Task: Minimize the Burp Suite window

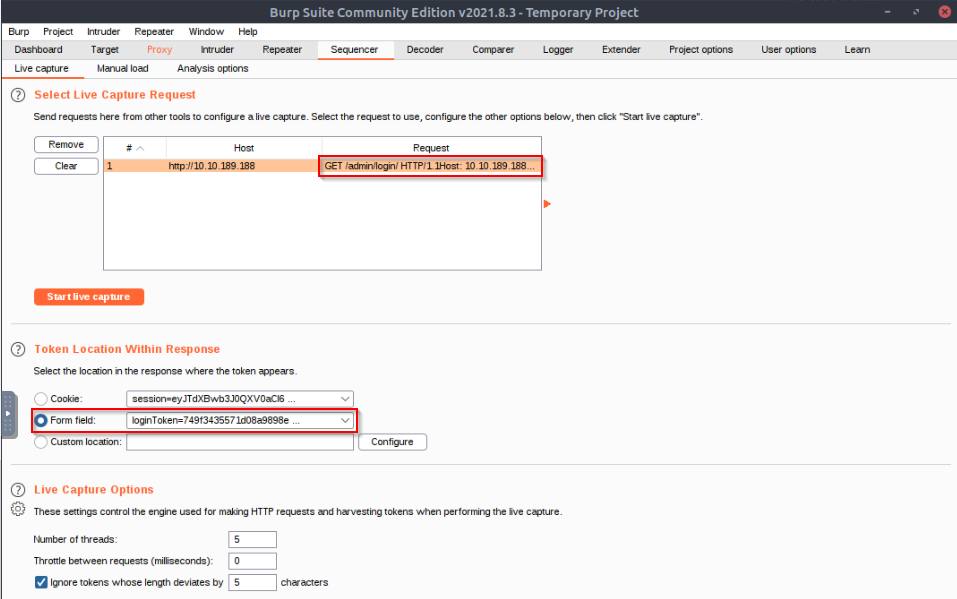Action: (x=887, y=12)
